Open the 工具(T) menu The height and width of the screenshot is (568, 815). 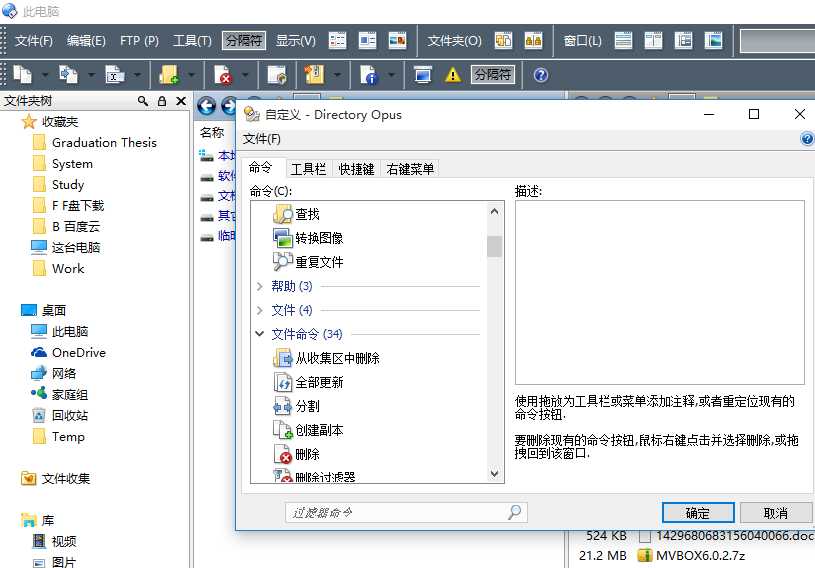192,41
